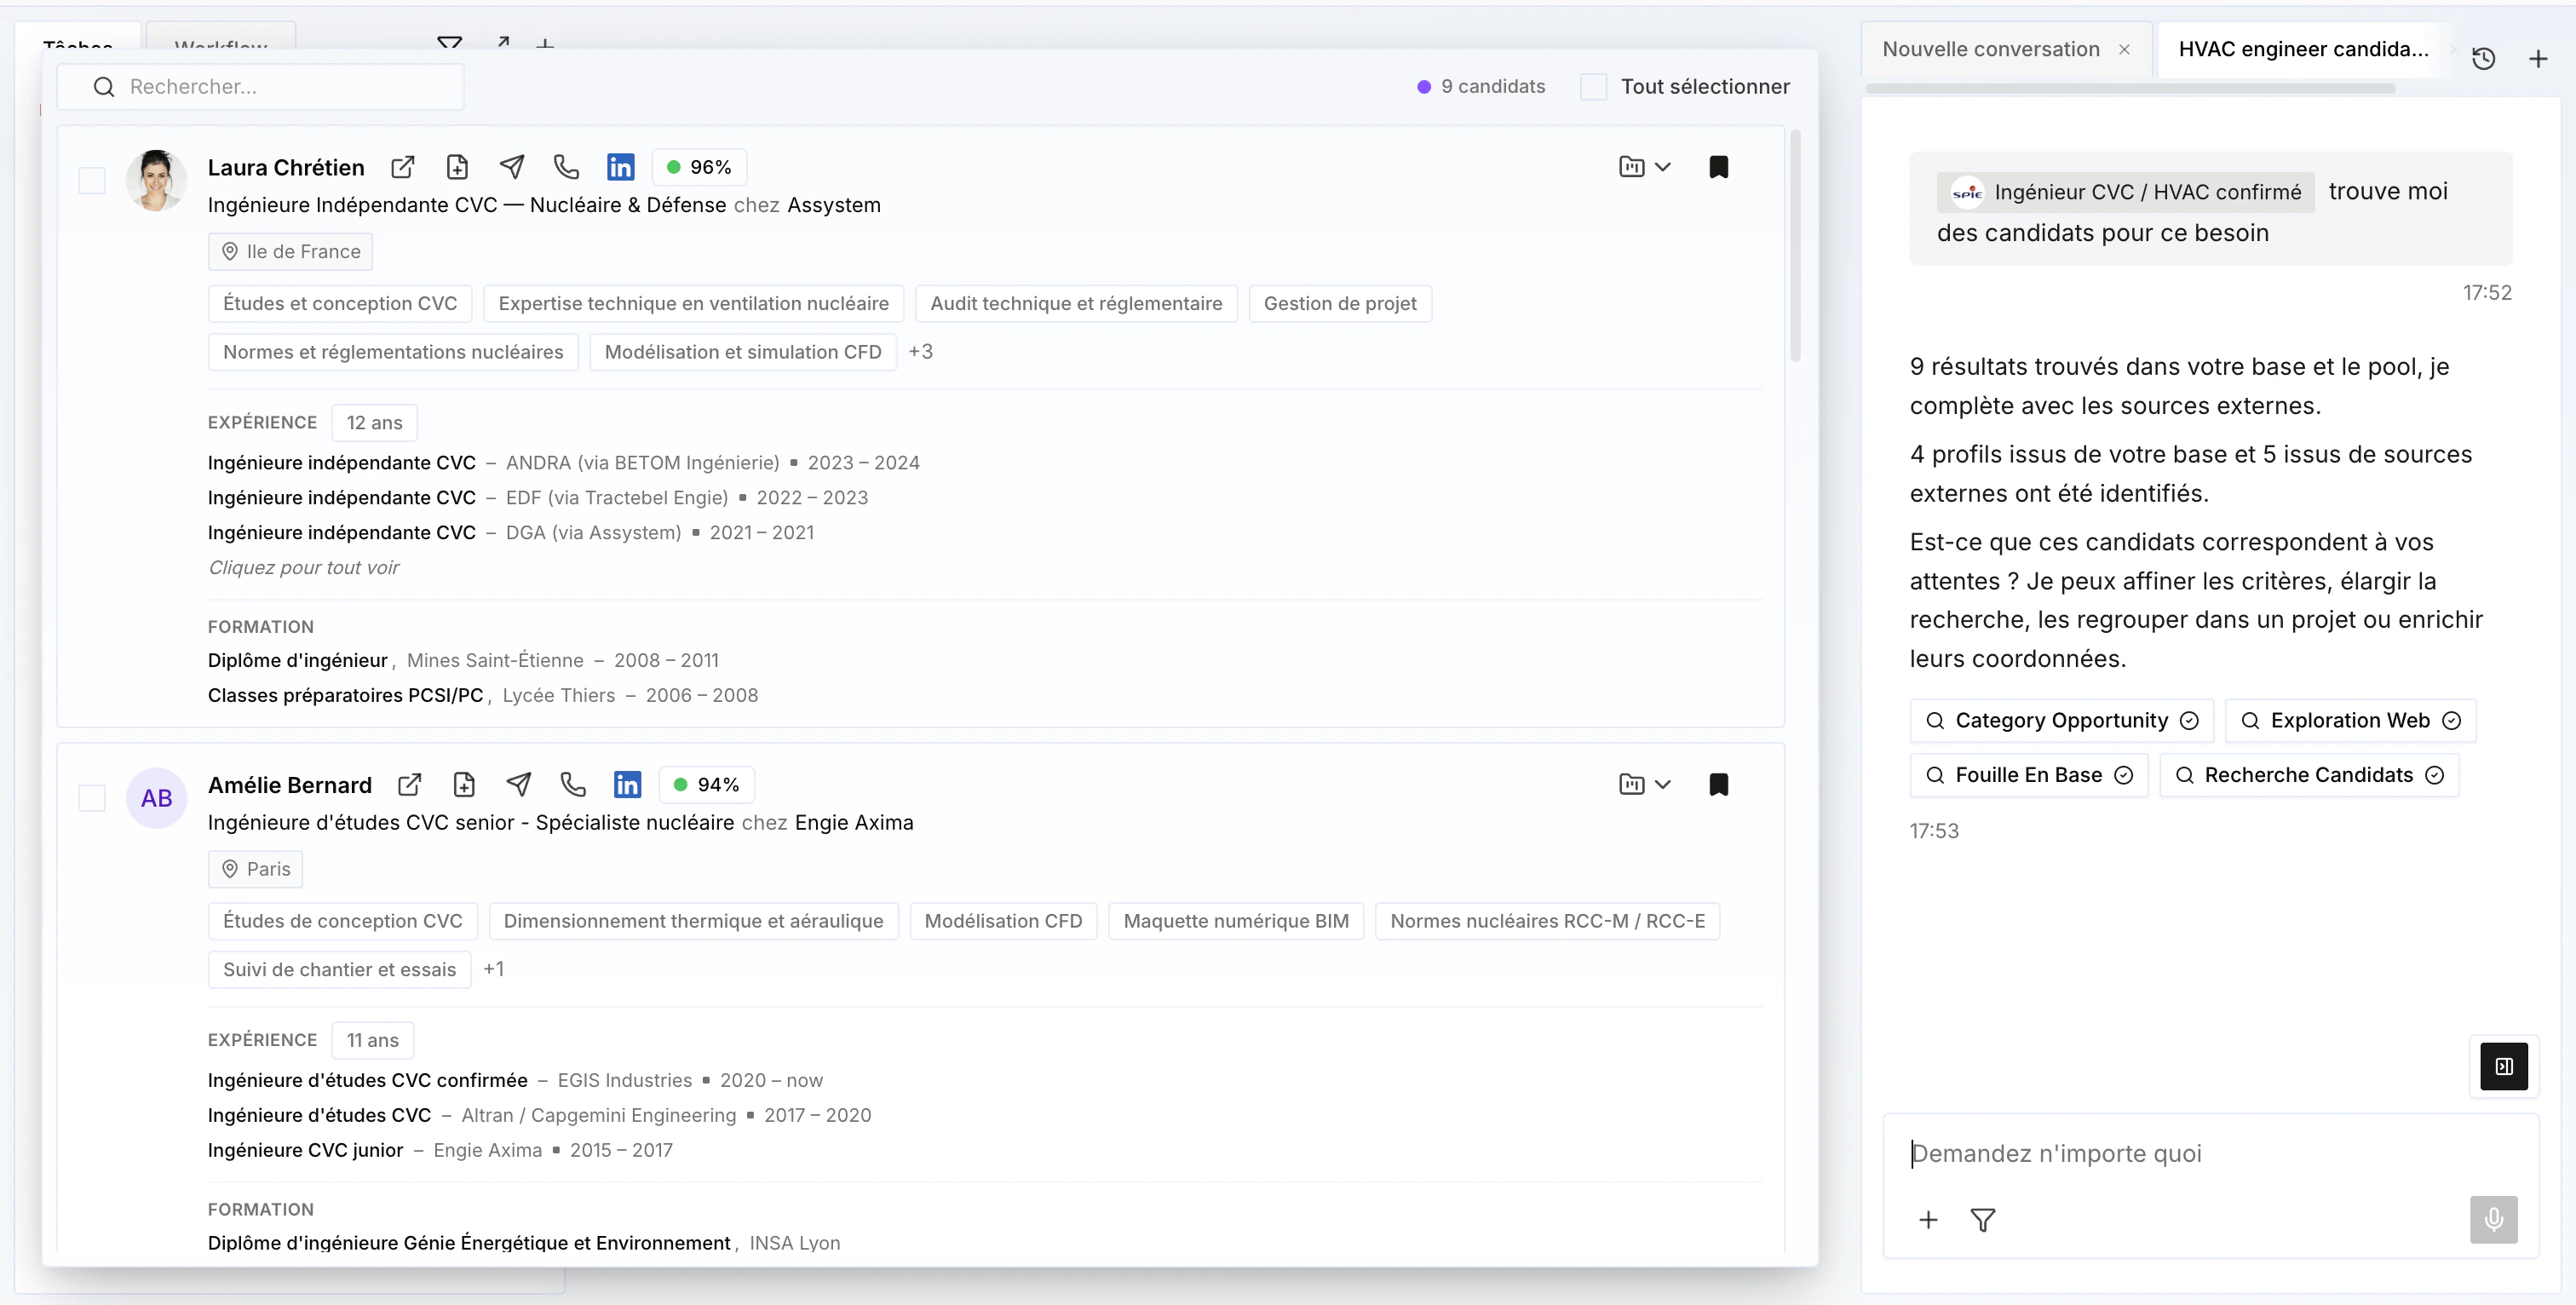The image size is (2576, 1305).
Task: Bookmark Laura Chrétien's card
Action: (1719, 167)
